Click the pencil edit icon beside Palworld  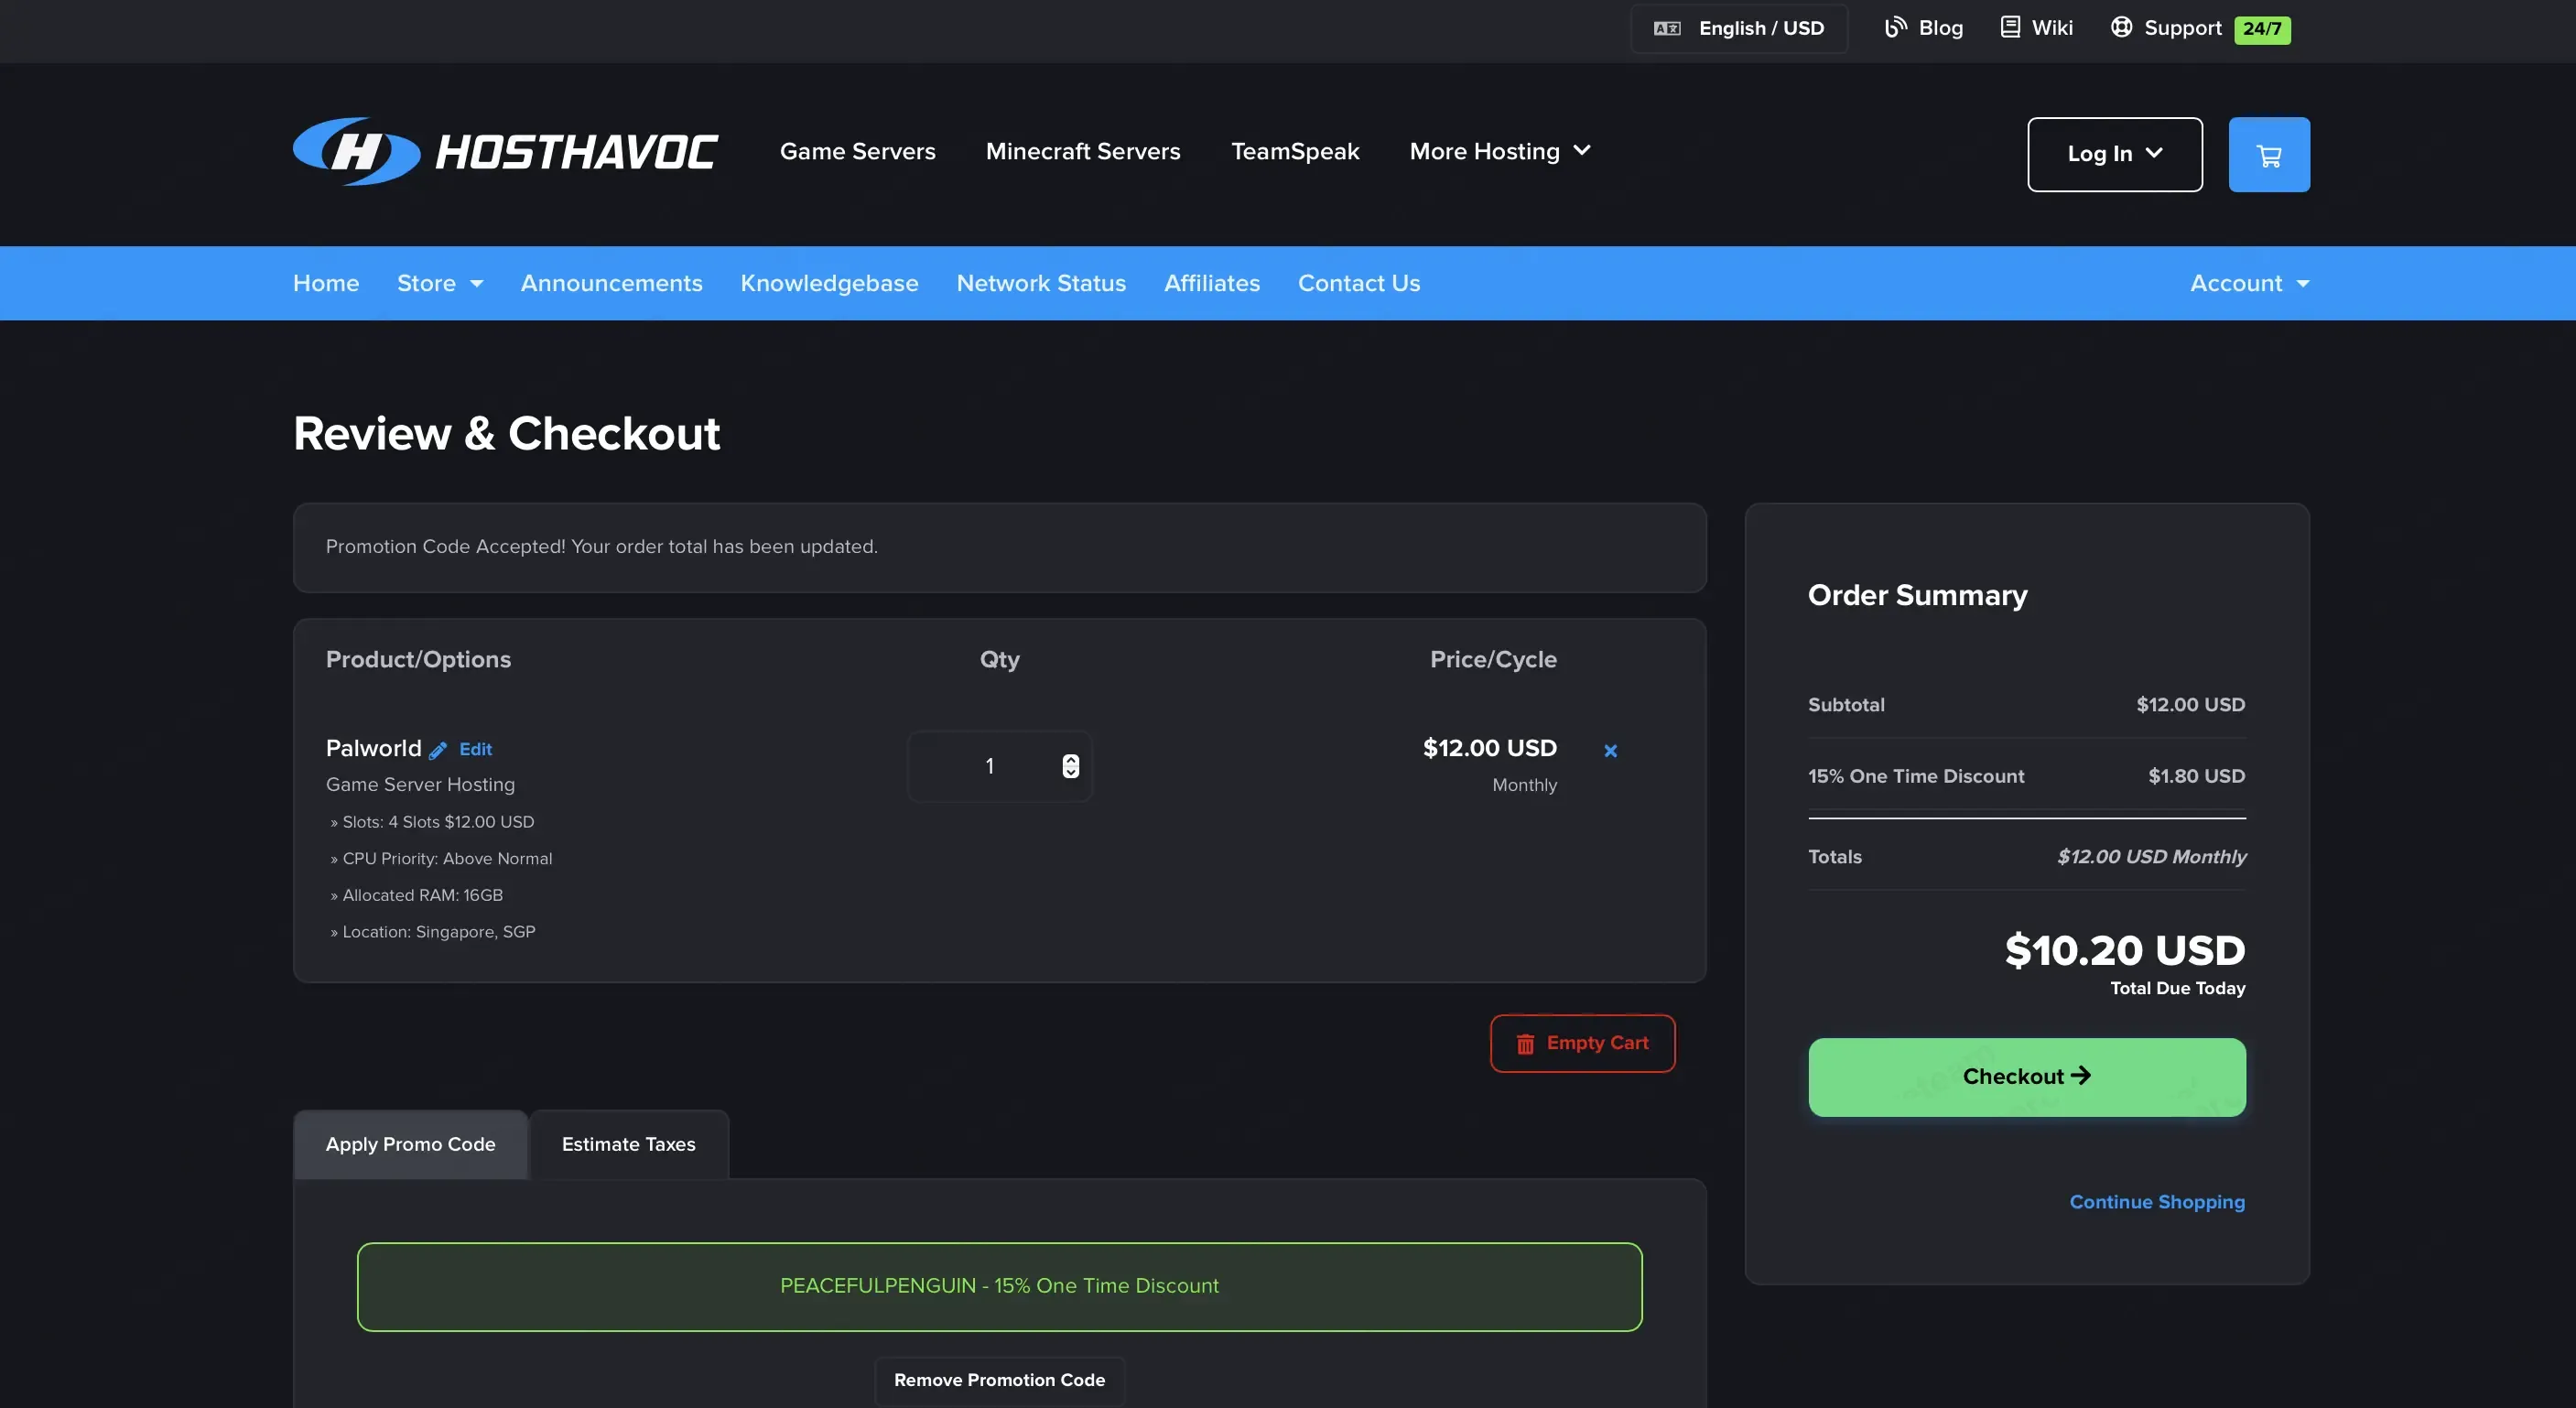(438, 750)
